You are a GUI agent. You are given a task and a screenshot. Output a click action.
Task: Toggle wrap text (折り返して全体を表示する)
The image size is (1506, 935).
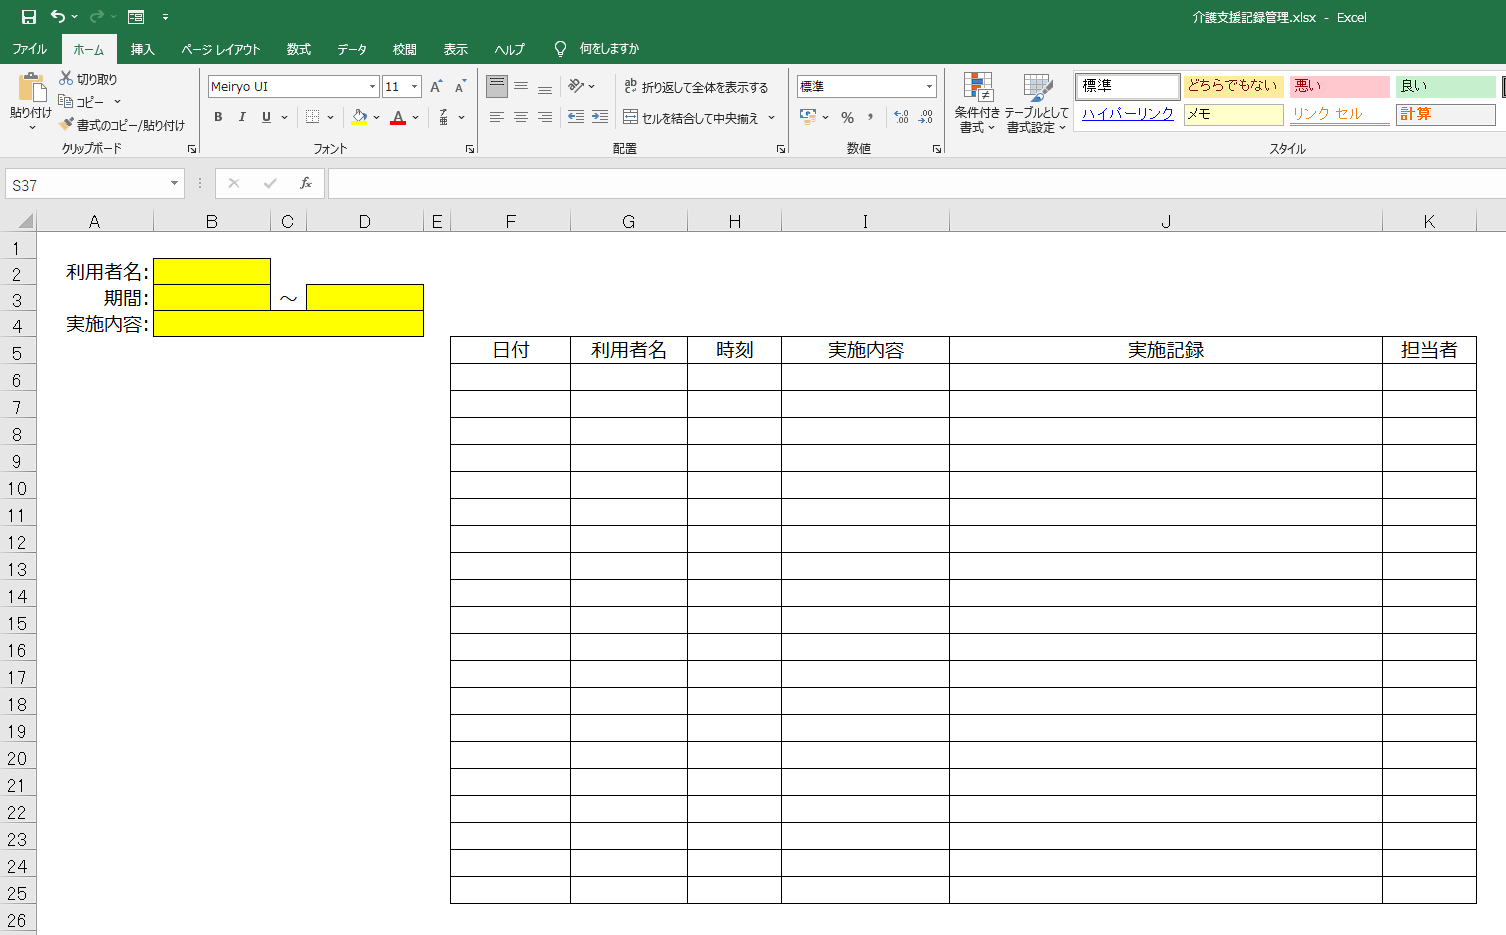(x=696, y=87)
